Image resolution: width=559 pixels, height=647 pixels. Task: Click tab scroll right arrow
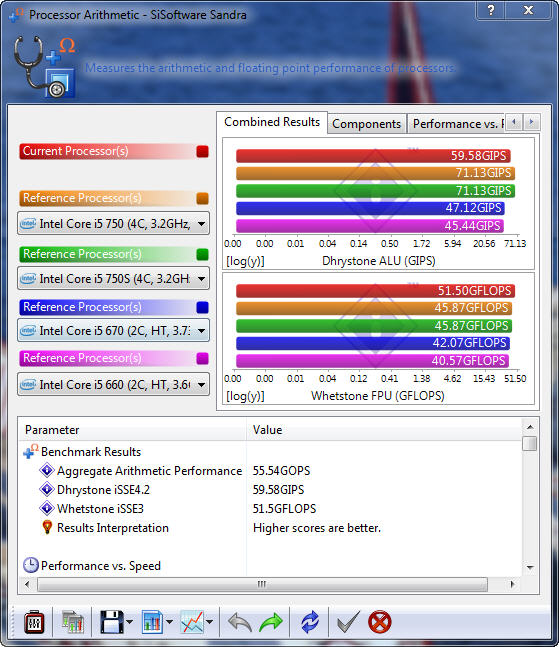pyautogui.click(x=531, y=122)
